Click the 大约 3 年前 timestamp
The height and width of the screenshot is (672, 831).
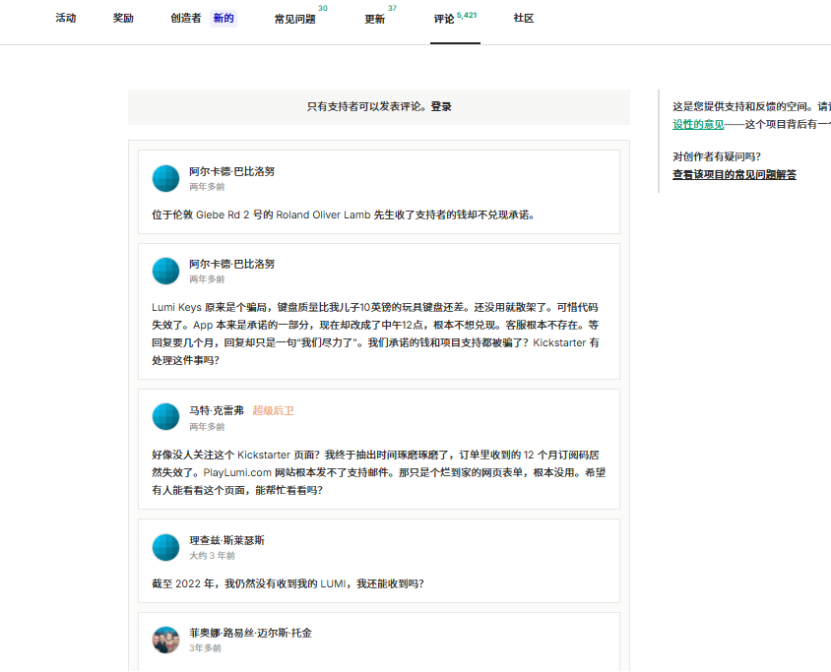pyautogui.click(x=212, y=555)
